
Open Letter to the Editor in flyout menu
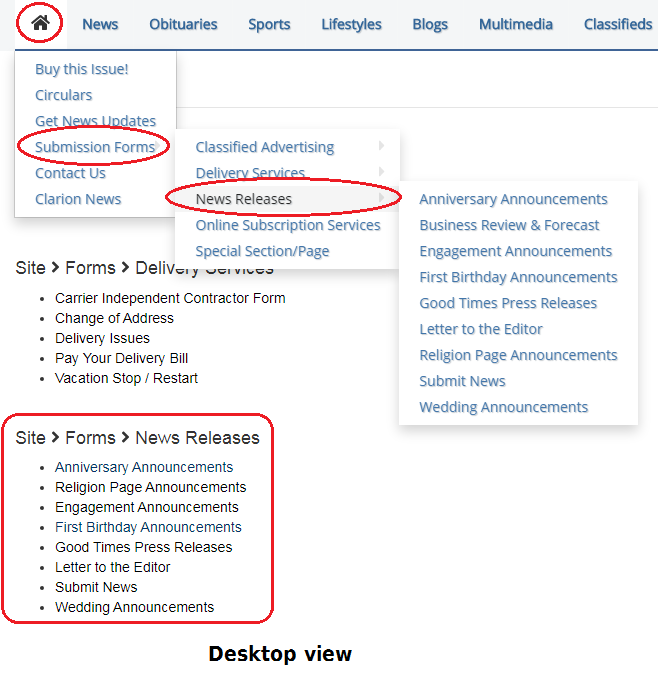click(x=481, y=329)
